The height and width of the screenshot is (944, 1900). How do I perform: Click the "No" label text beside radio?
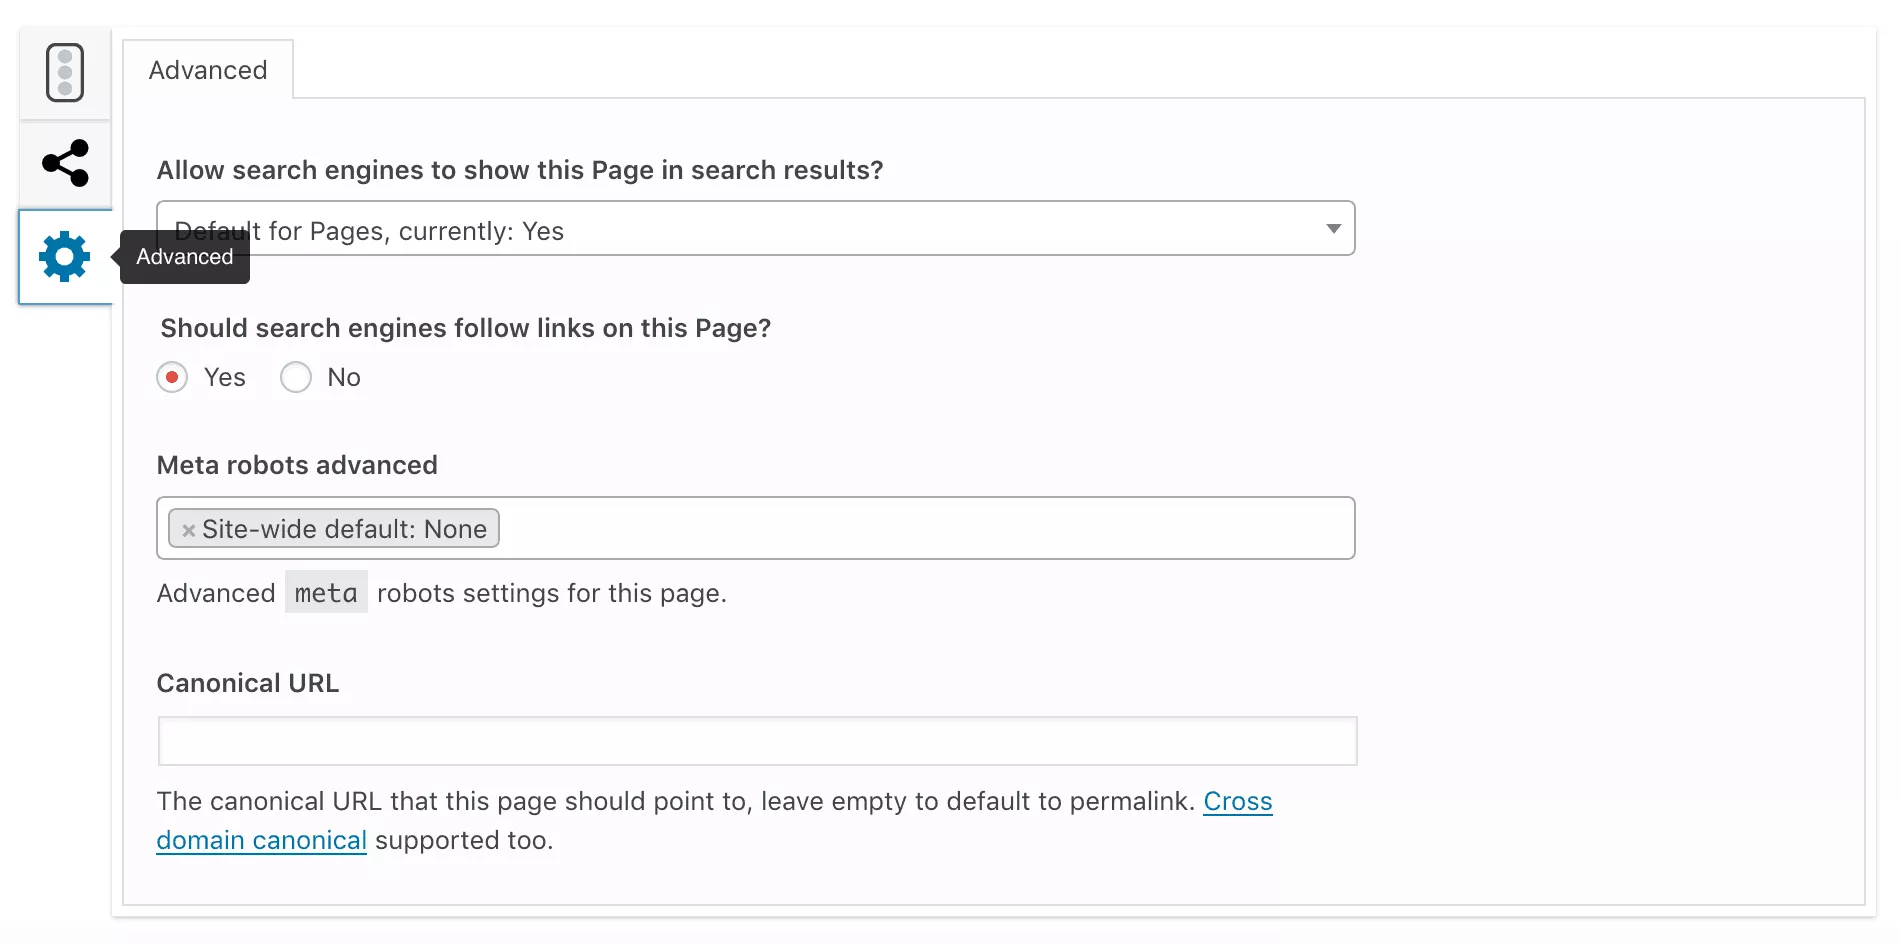click(344, 377)
